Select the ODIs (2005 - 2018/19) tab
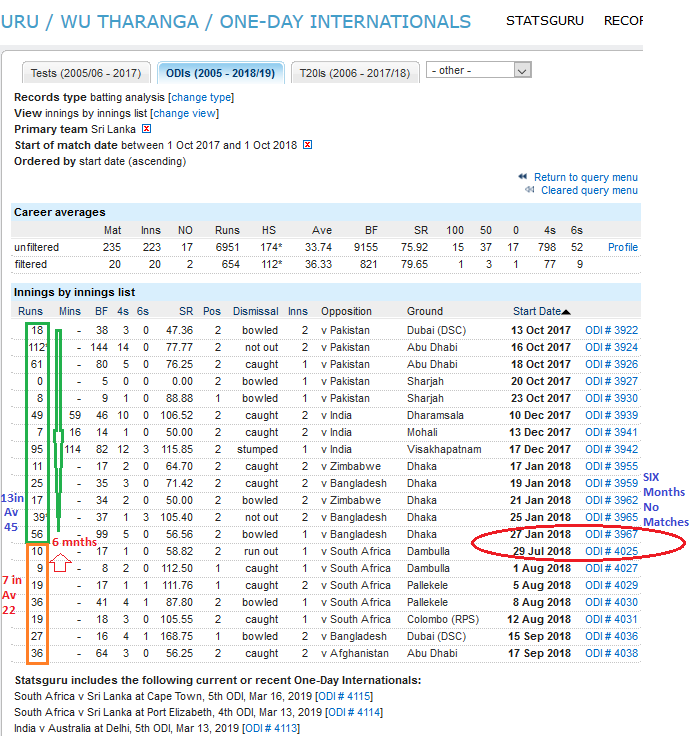The width and height of the screenshot is (694, 744). (x=221, y=73)
